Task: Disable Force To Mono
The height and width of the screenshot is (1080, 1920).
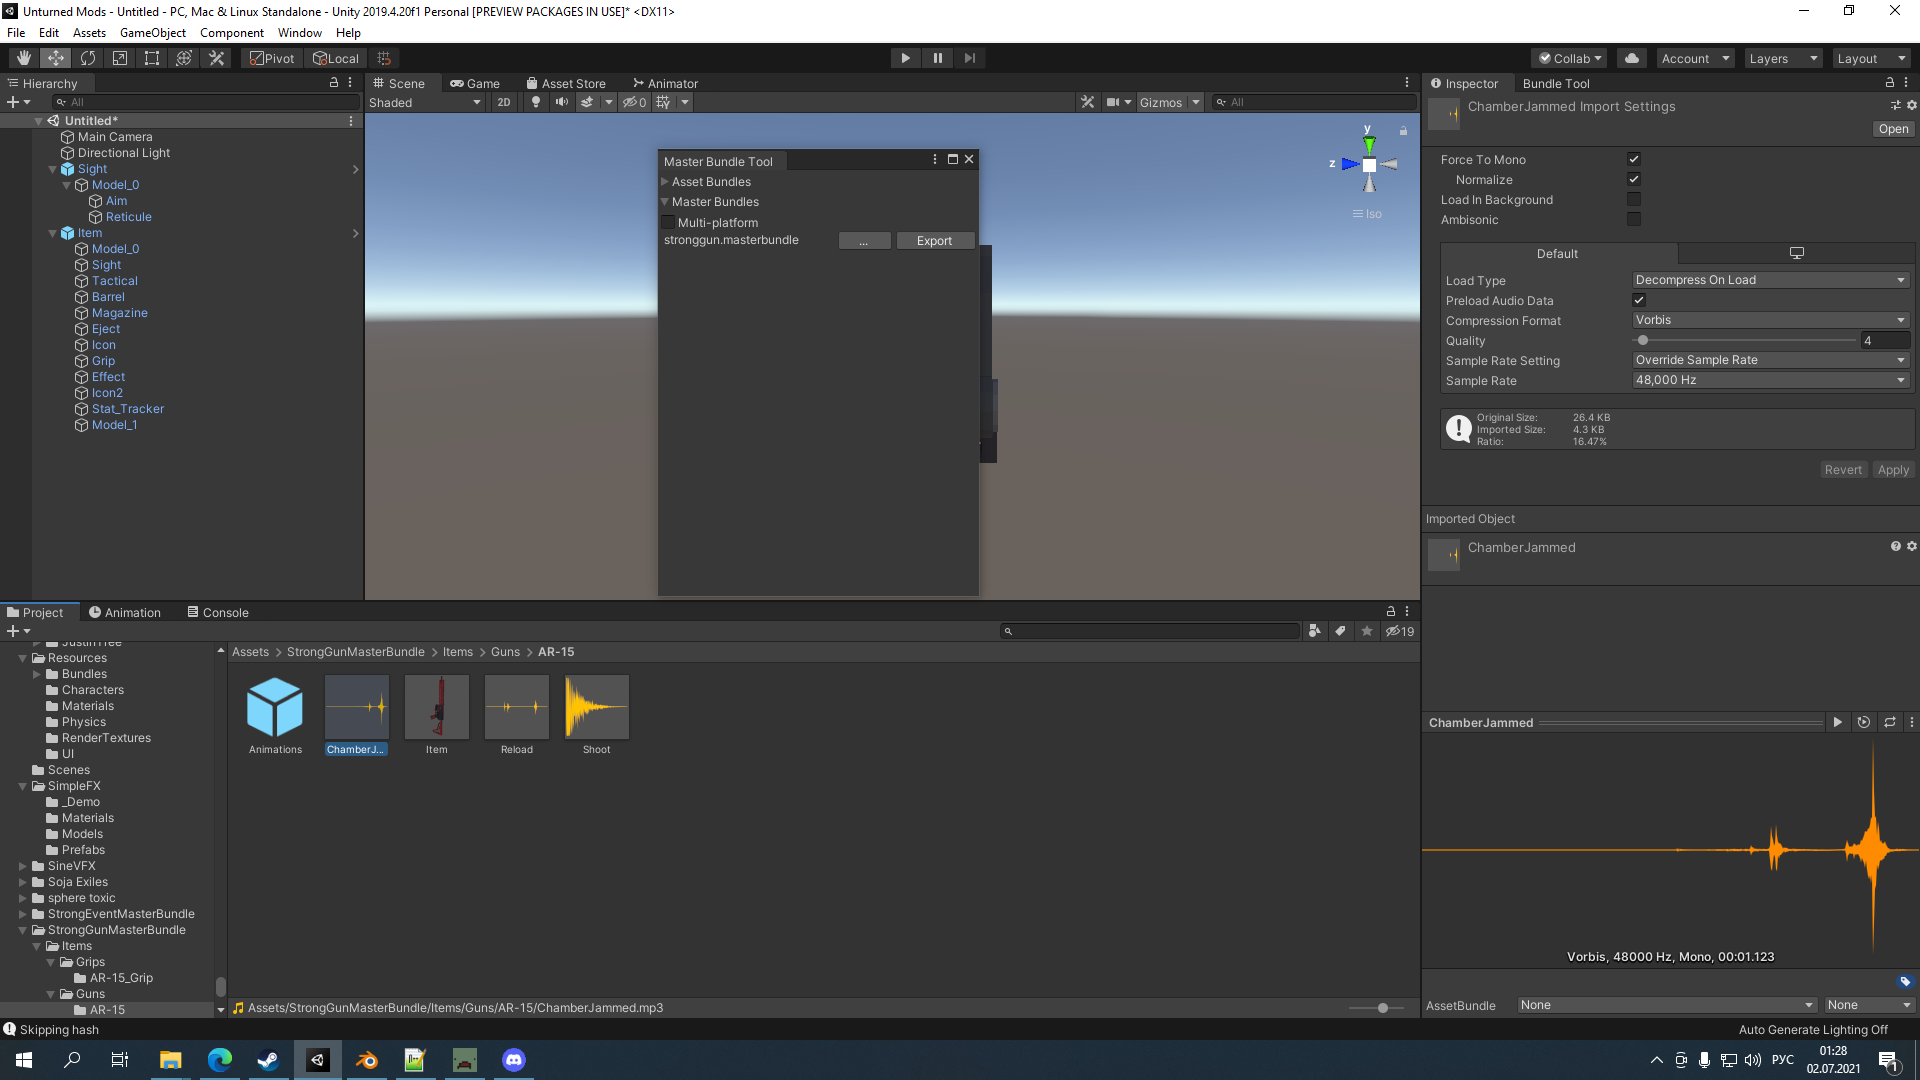Action: click(x=1634, y=158)
